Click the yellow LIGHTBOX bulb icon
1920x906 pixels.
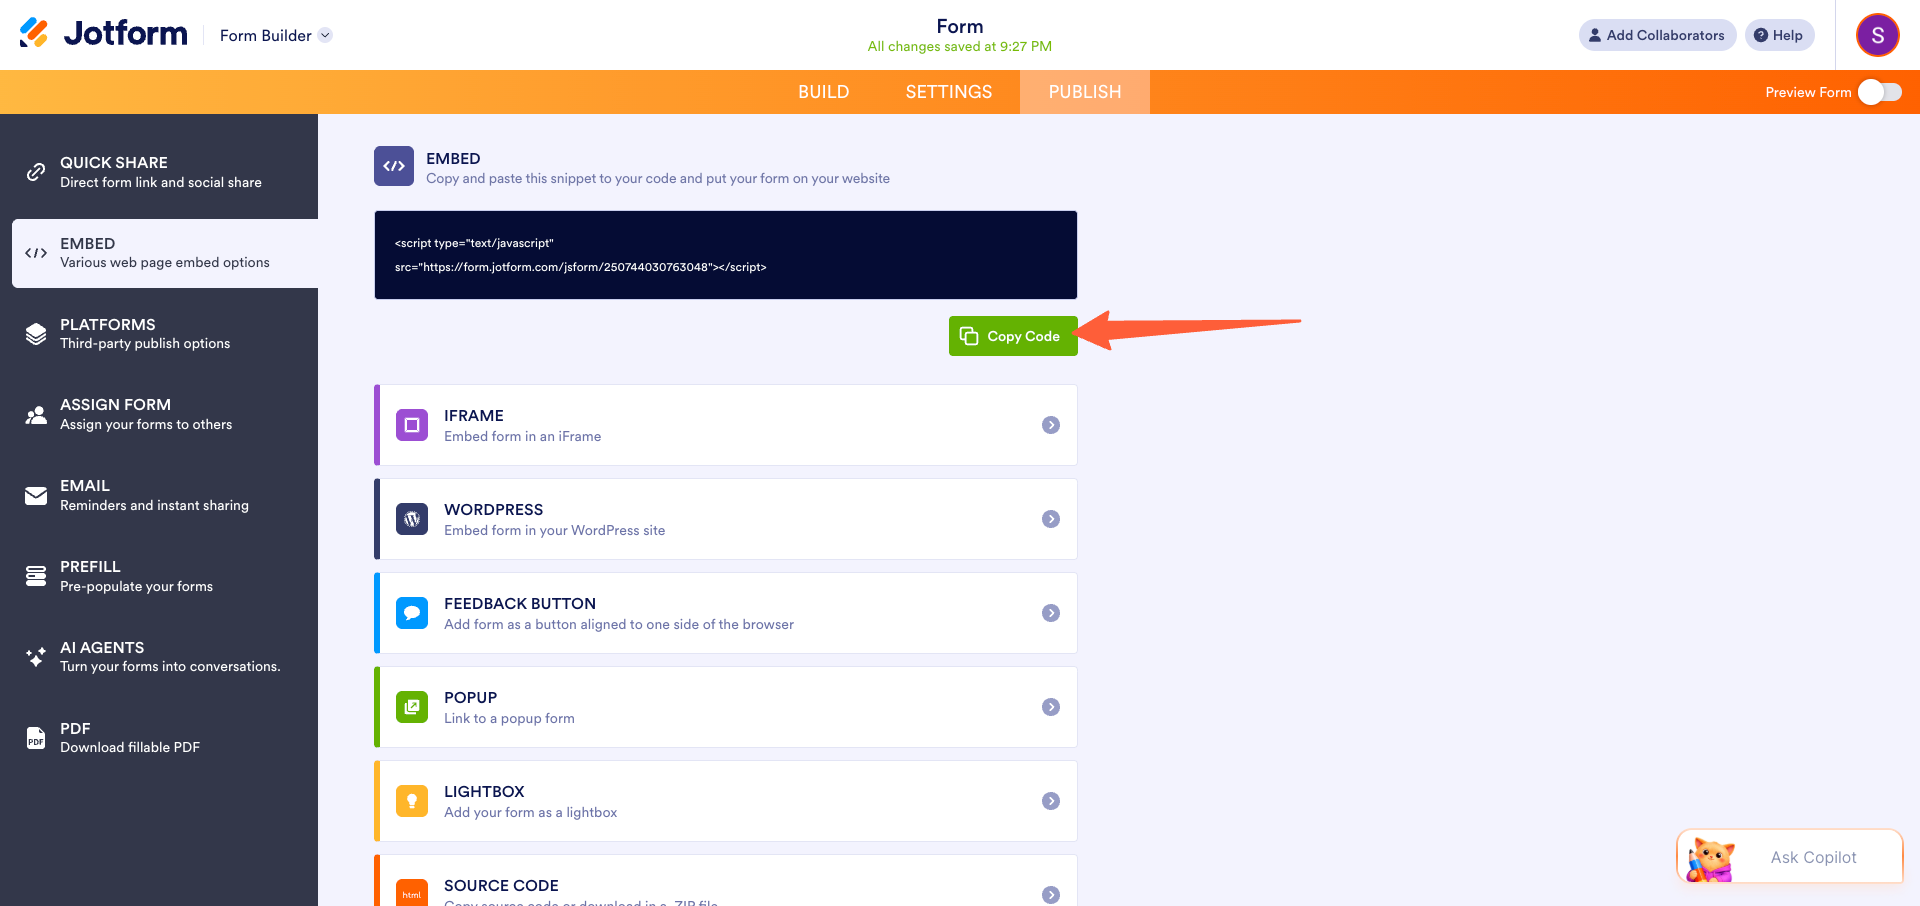click(x=412, y=801)
